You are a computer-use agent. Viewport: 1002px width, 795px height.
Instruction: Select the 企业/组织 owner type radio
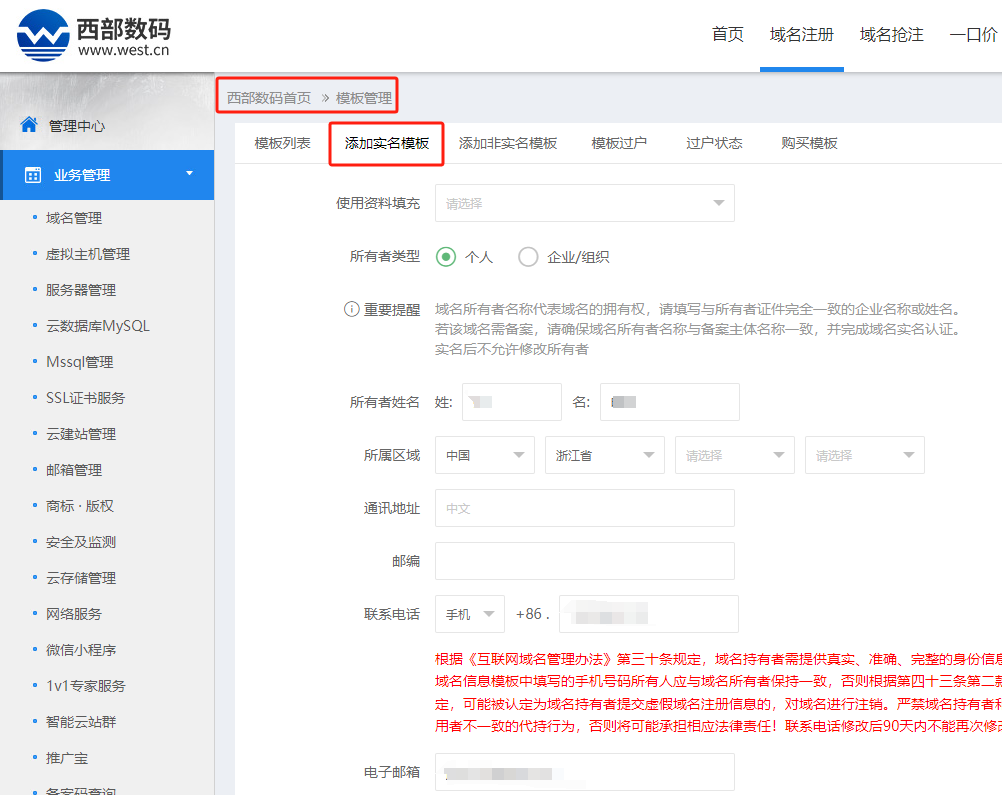pyautogui.click(x=528, y=257)
